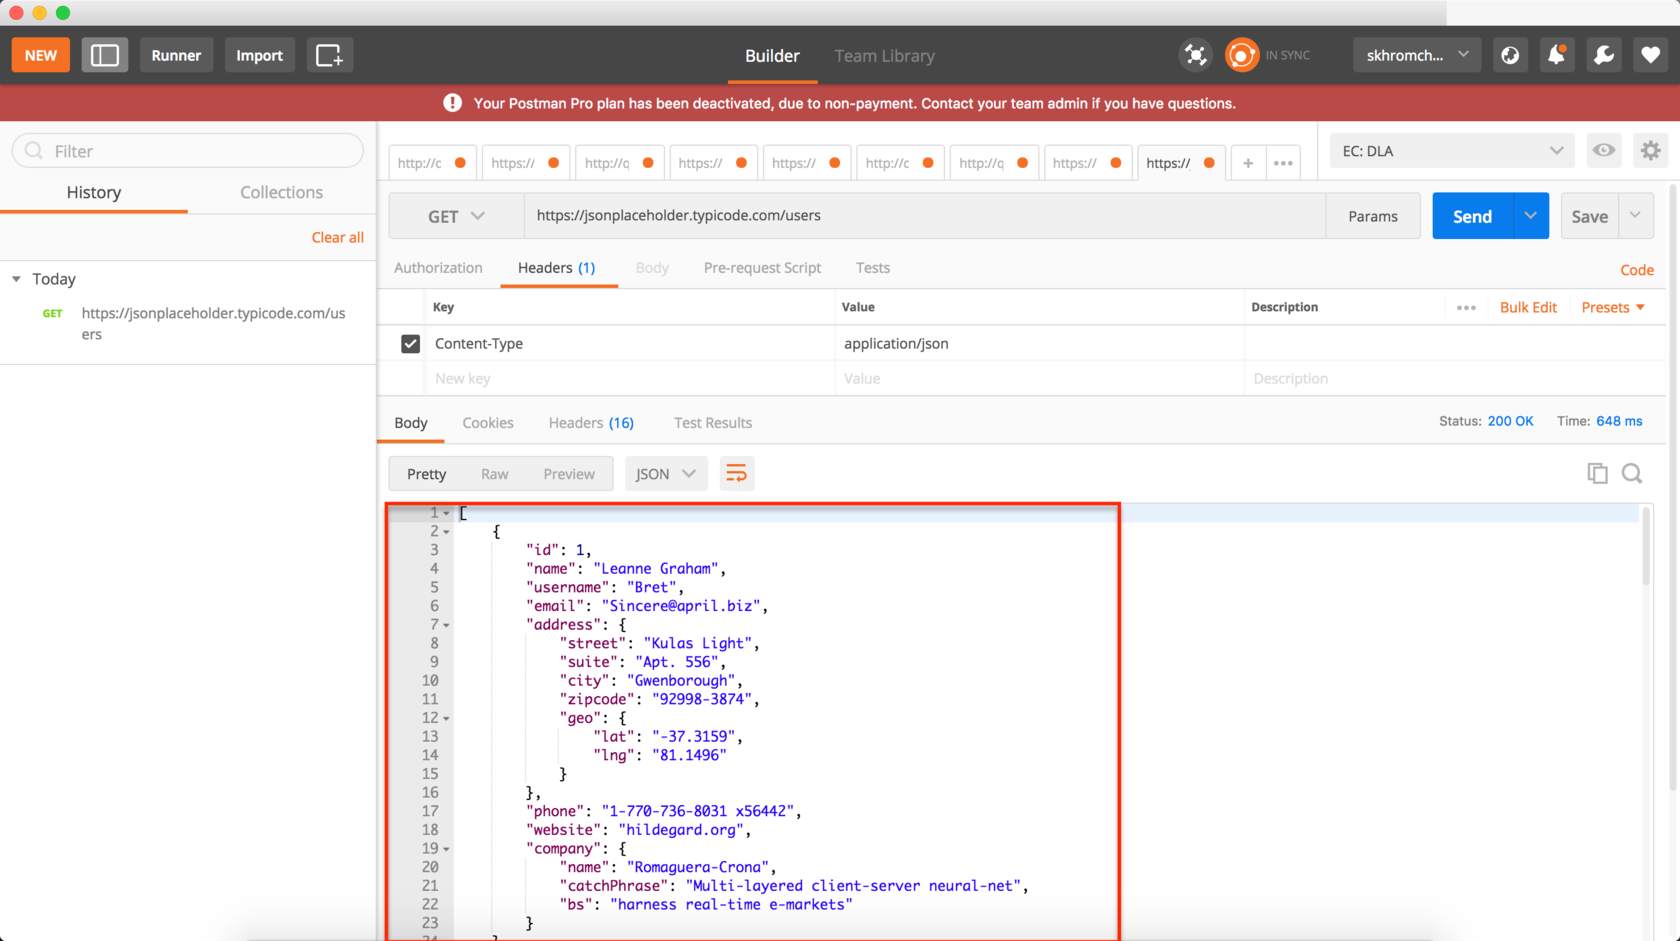Clear all history with Clear all link
The width and height of the screenshot is (1680, 941).
(x=338, y=237)
